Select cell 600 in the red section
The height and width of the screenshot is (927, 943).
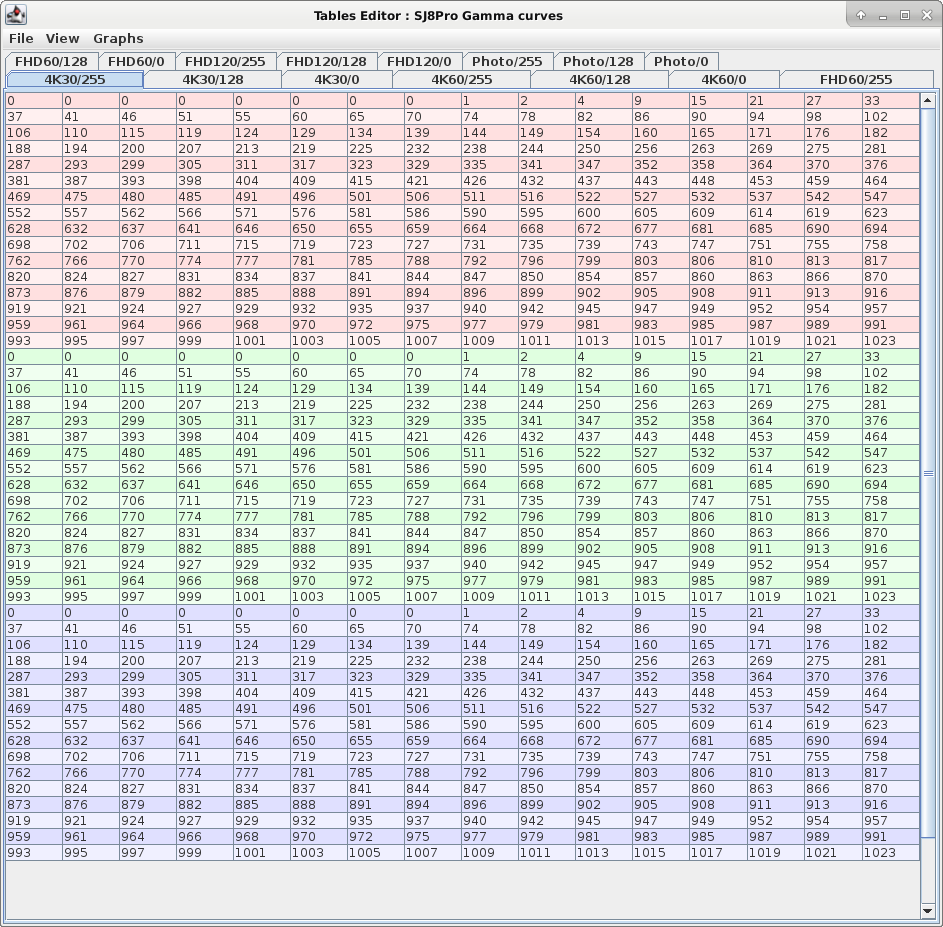coord(604,212)
